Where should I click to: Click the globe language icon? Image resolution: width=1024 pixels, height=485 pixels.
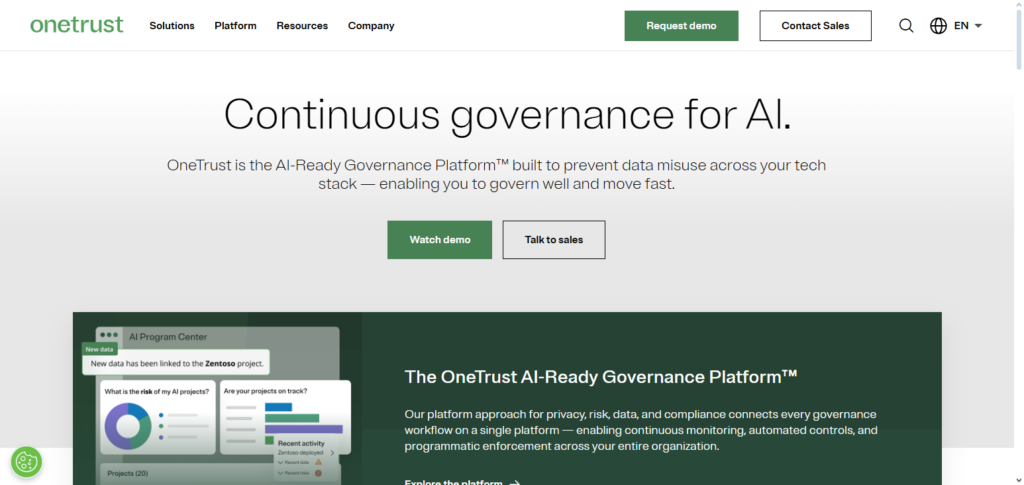coord(938,26)
